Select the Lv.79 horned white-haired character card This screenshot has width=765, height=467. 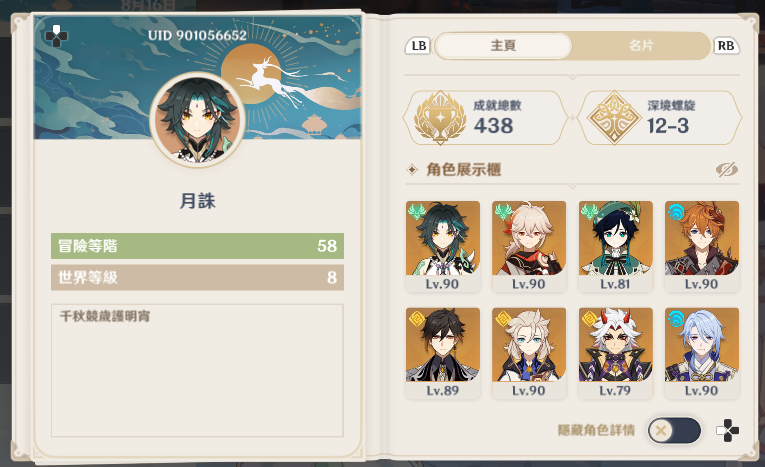click(615, 353)
